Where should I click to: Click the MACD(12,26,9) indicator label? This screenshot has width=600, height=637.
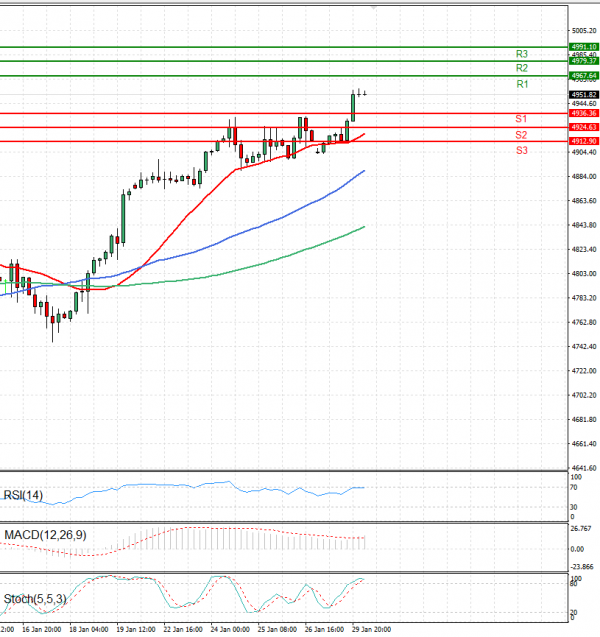click(x=45, y=535)
